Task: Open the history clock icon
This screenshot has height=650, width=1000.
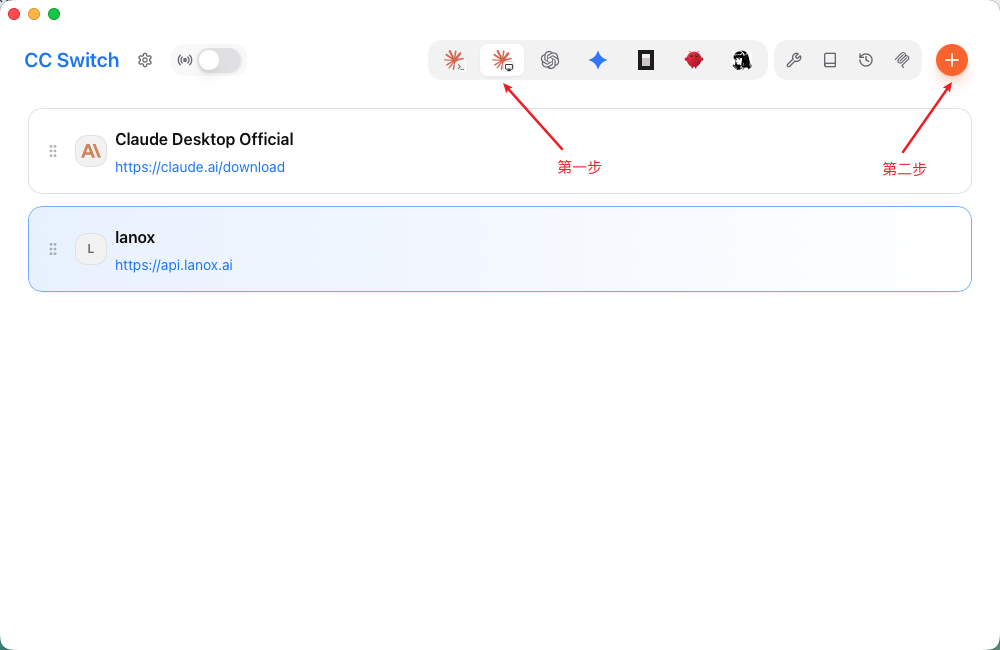Action: click(x=865, y=60)
